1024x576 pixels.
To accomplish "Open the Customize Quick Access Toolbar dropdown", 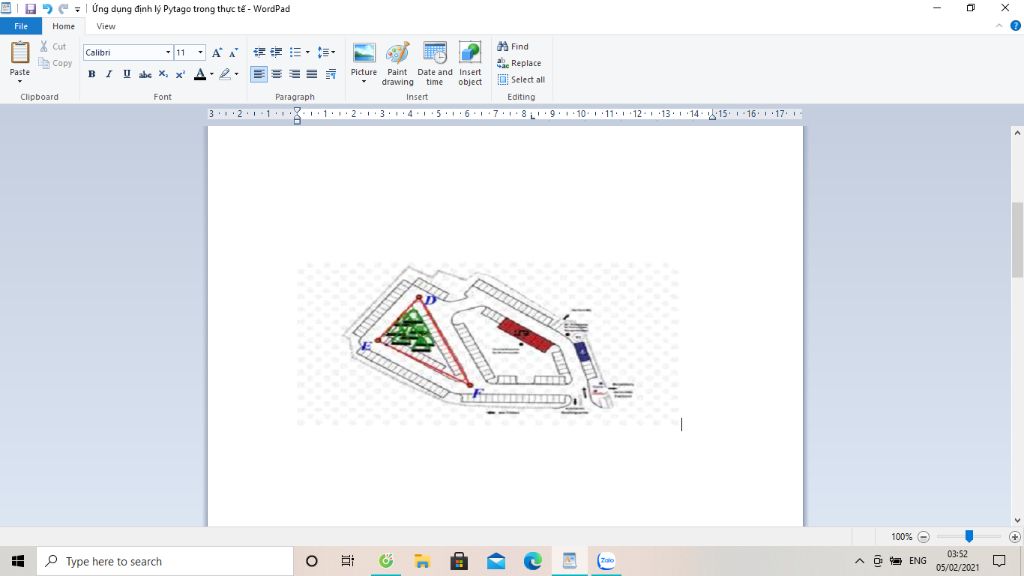I will (77, 9).
